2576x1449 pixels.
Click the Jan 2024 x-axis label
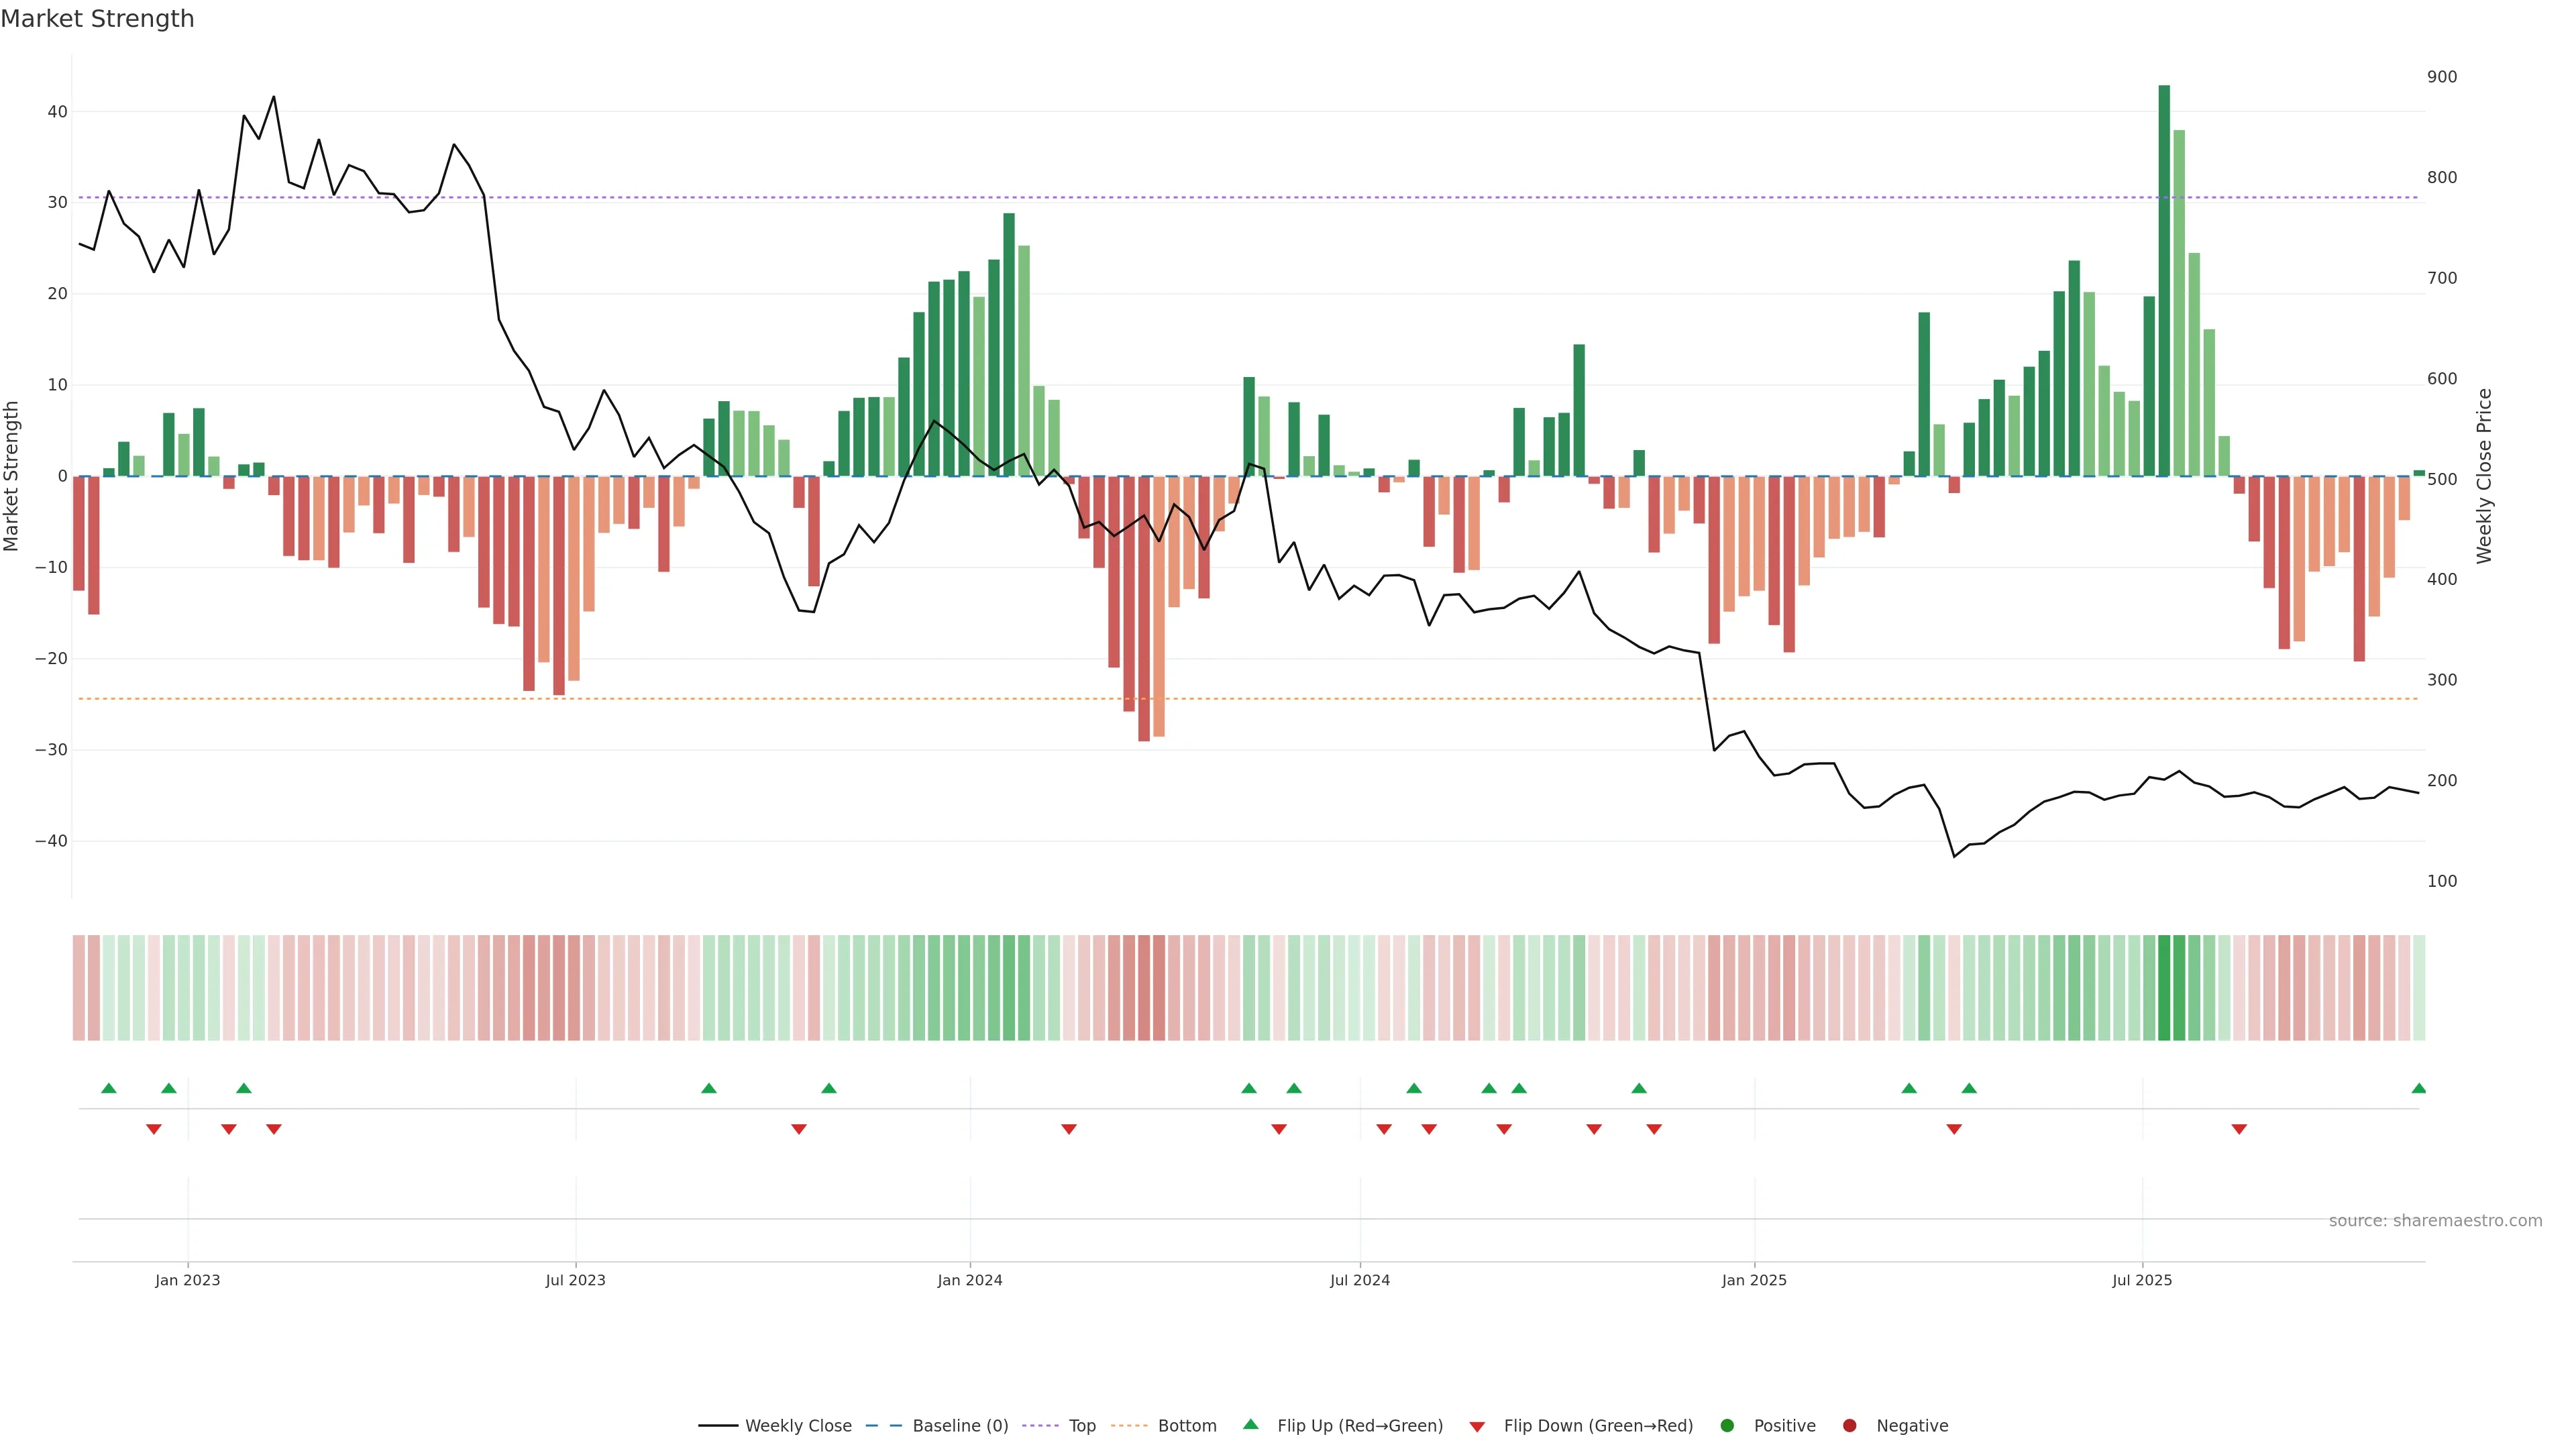click(969, 1280)
